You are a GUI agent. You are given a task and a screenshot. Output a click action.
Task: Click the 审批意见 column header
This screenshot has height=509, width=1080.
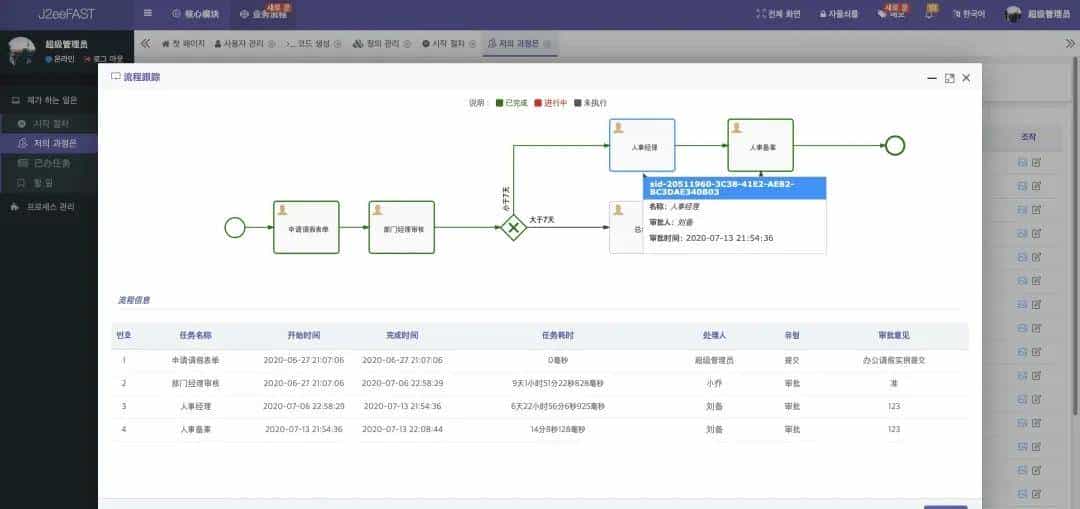click(894, 335)
